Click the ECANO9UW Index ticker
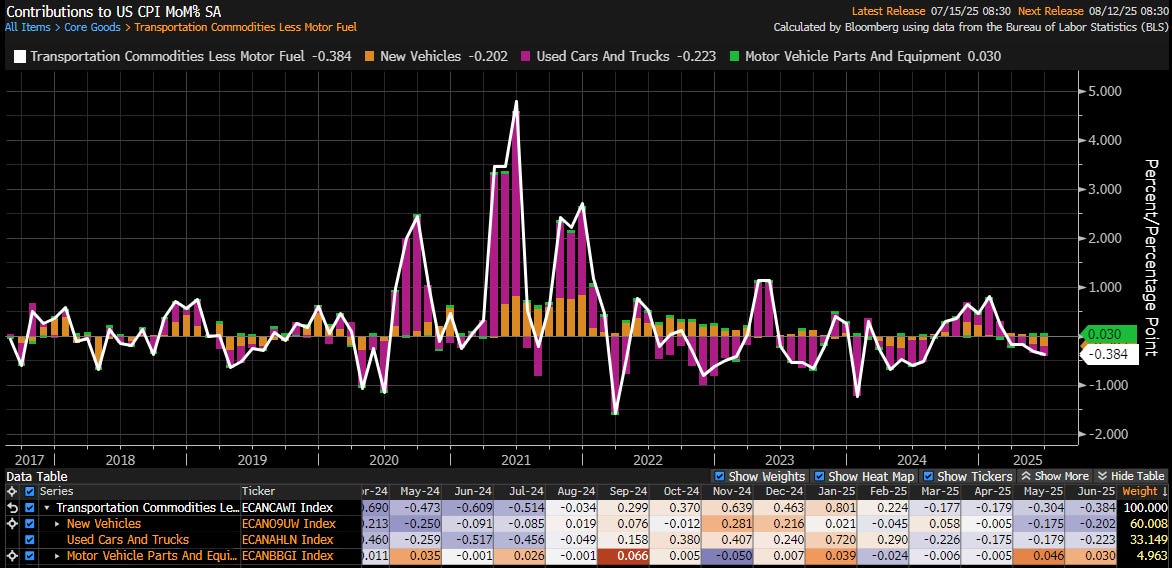 point(289,523)
